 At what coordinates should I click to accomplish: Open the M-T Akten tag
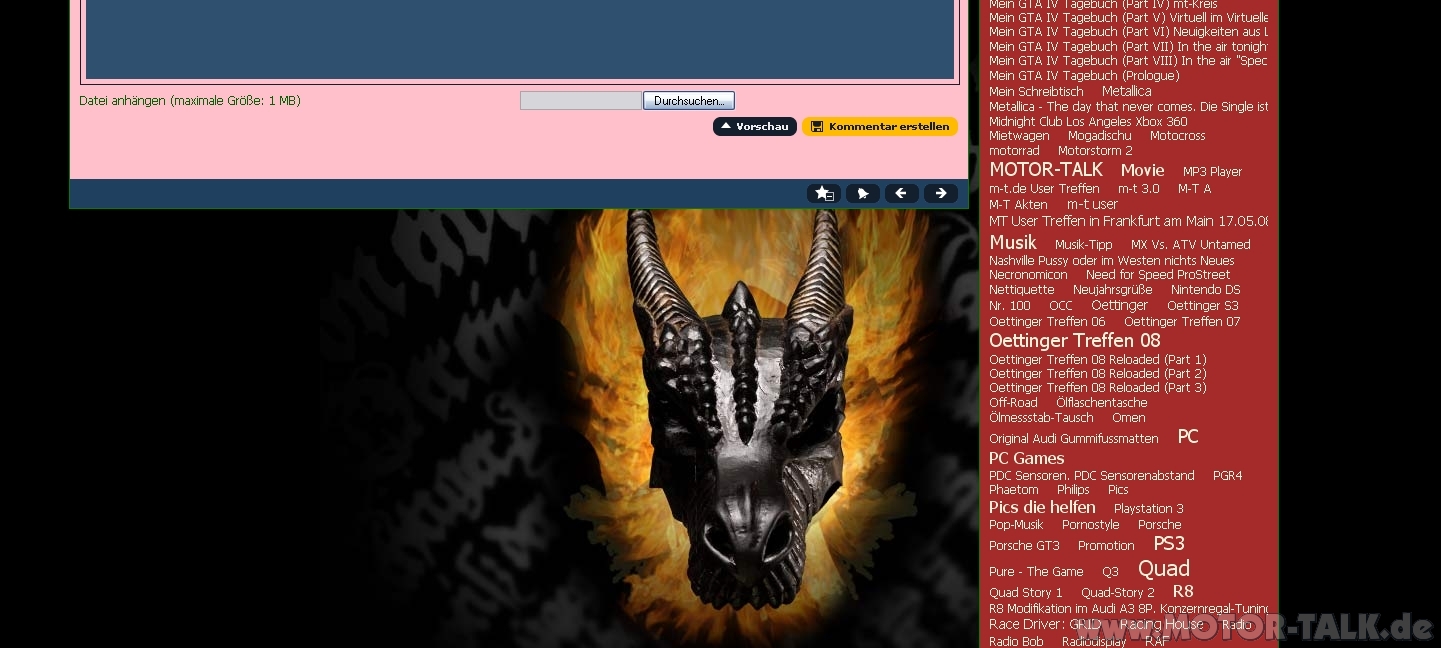point(1018,205)
